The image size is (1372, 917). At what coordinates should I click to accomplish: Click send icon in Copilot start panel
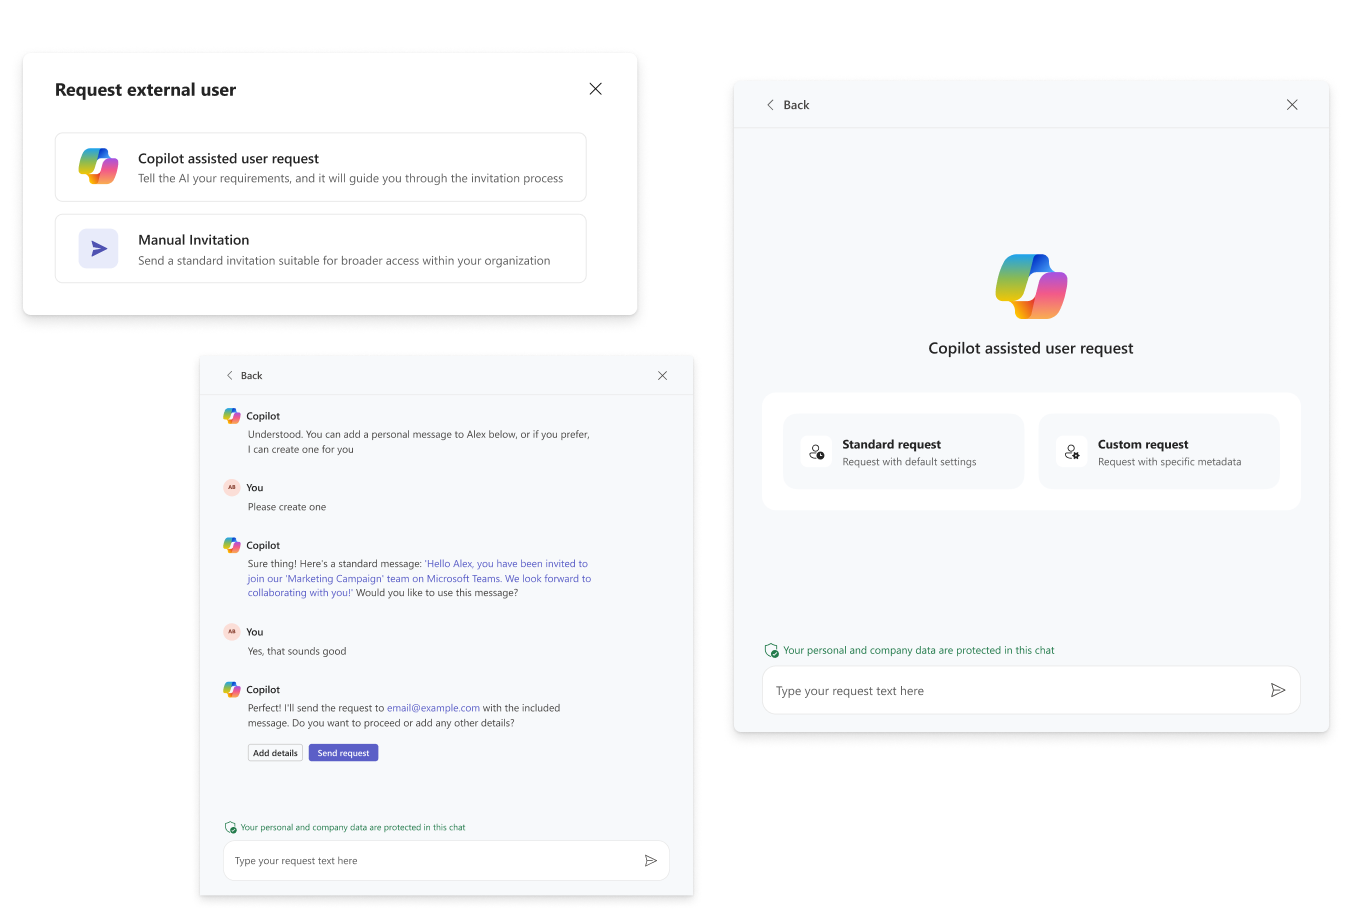click(x=1277, y=690)
